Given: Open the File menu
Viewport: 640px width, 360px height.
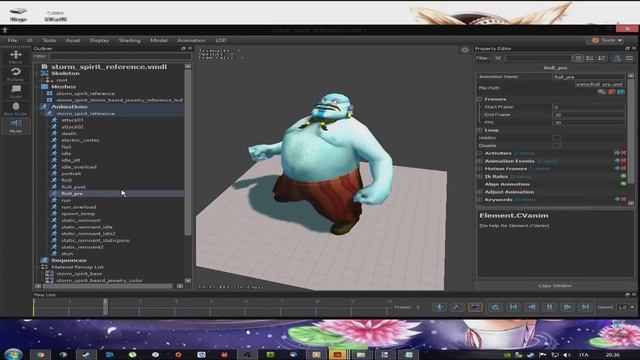Looking at the screenshot, I should coord(12,40).
